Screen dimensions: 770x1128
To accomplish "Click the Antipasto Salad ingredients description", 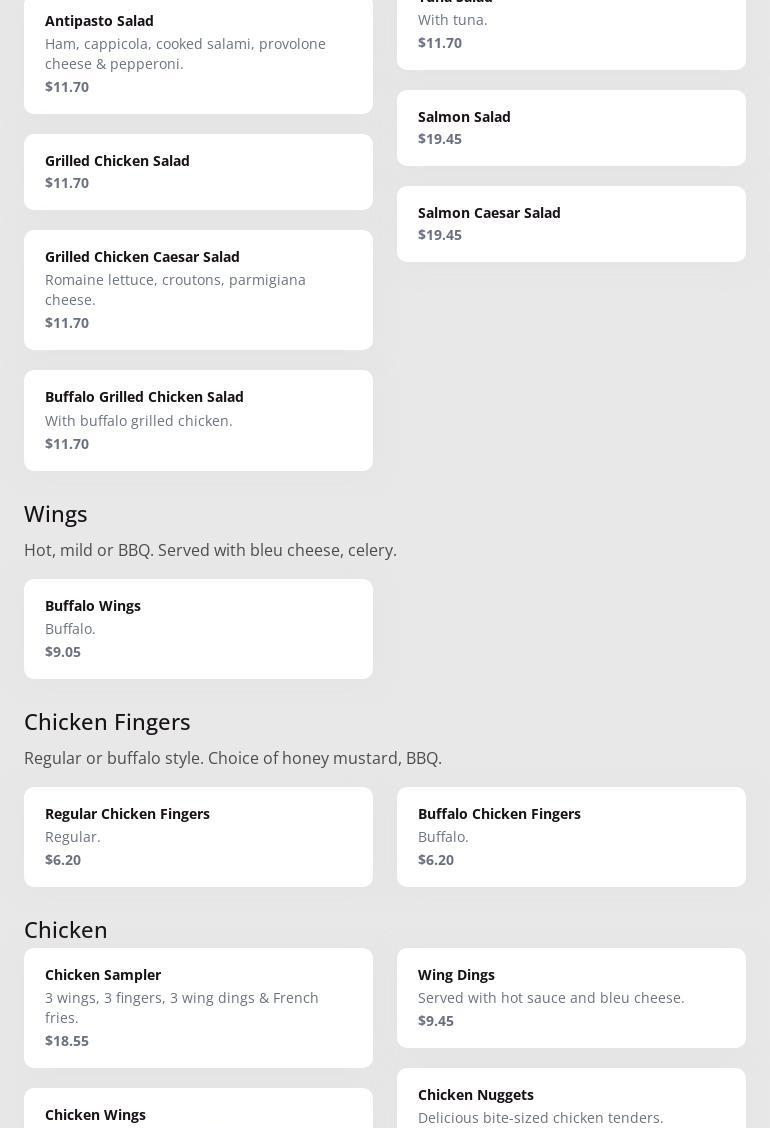I will [185, 54].
